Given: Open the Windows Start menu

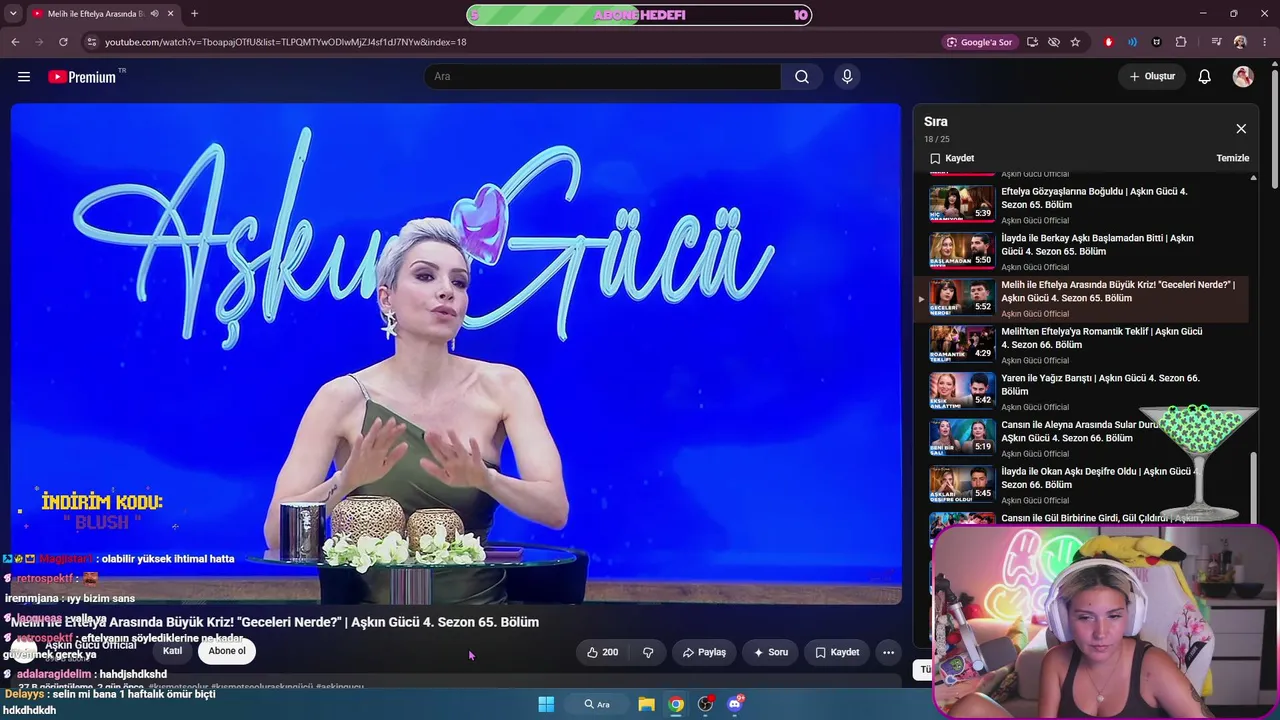Looking at the screenshot, I should tap(546, 704).
